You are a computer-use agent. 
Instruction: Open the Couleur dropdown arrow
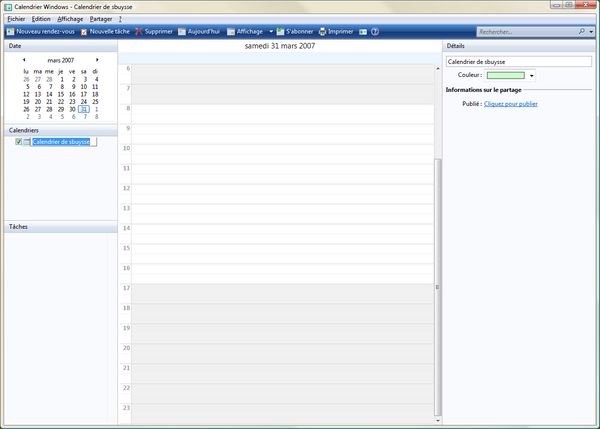click(532, 75)
